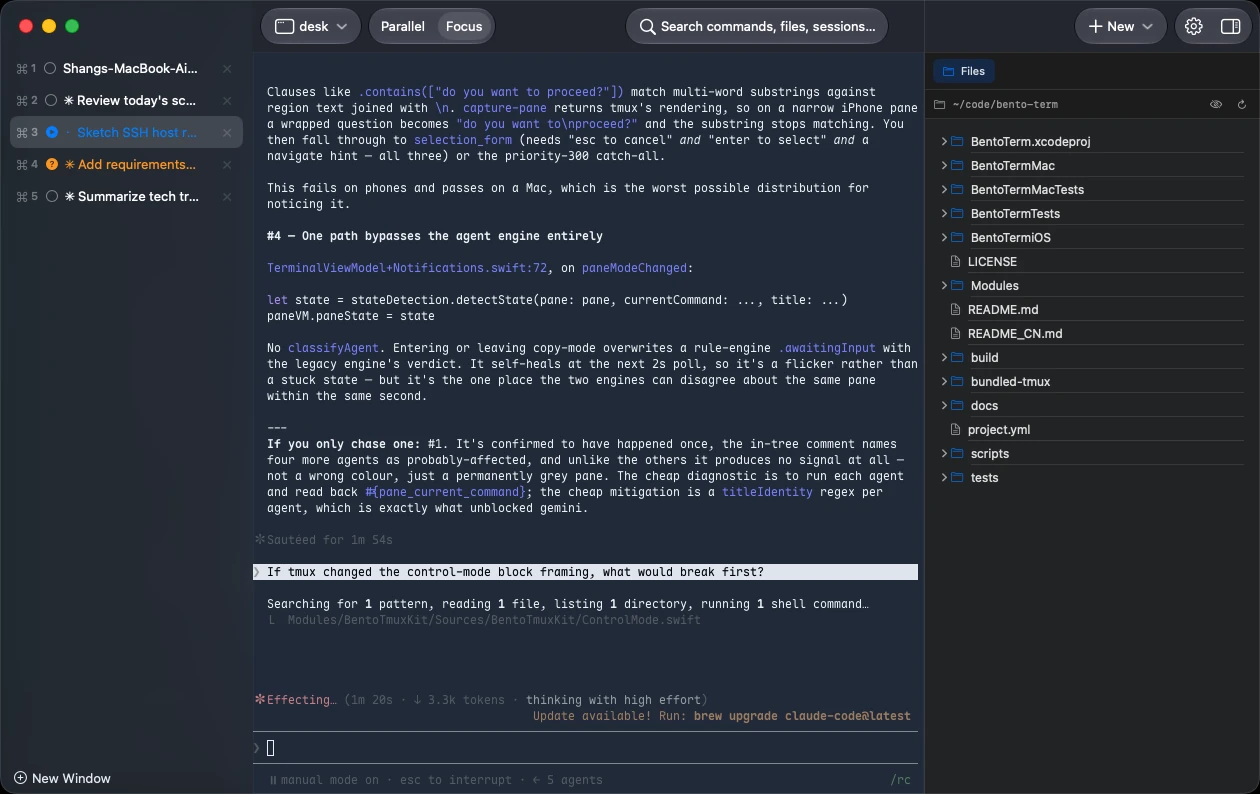Click the README_CN.md file icon

(955, 333)
